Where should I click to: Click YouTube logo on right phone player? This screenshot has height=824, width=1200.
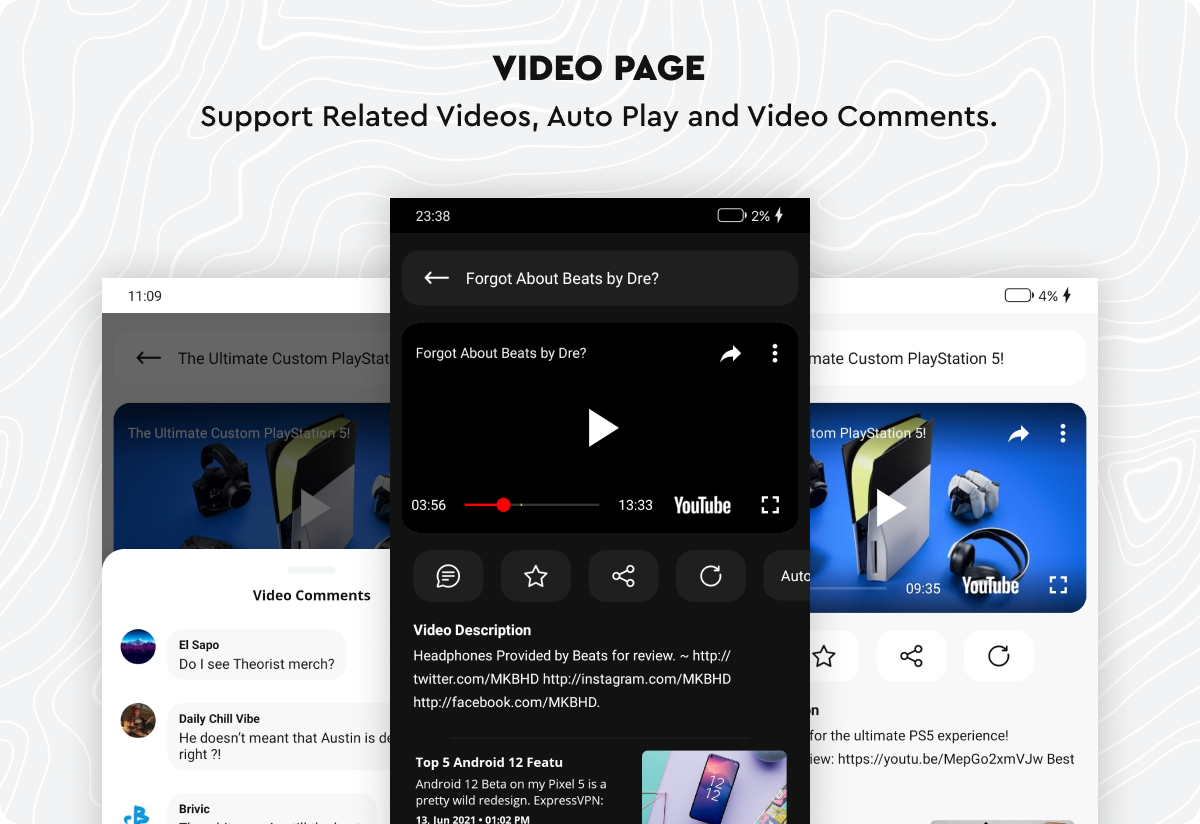click(x=990, y=586)
